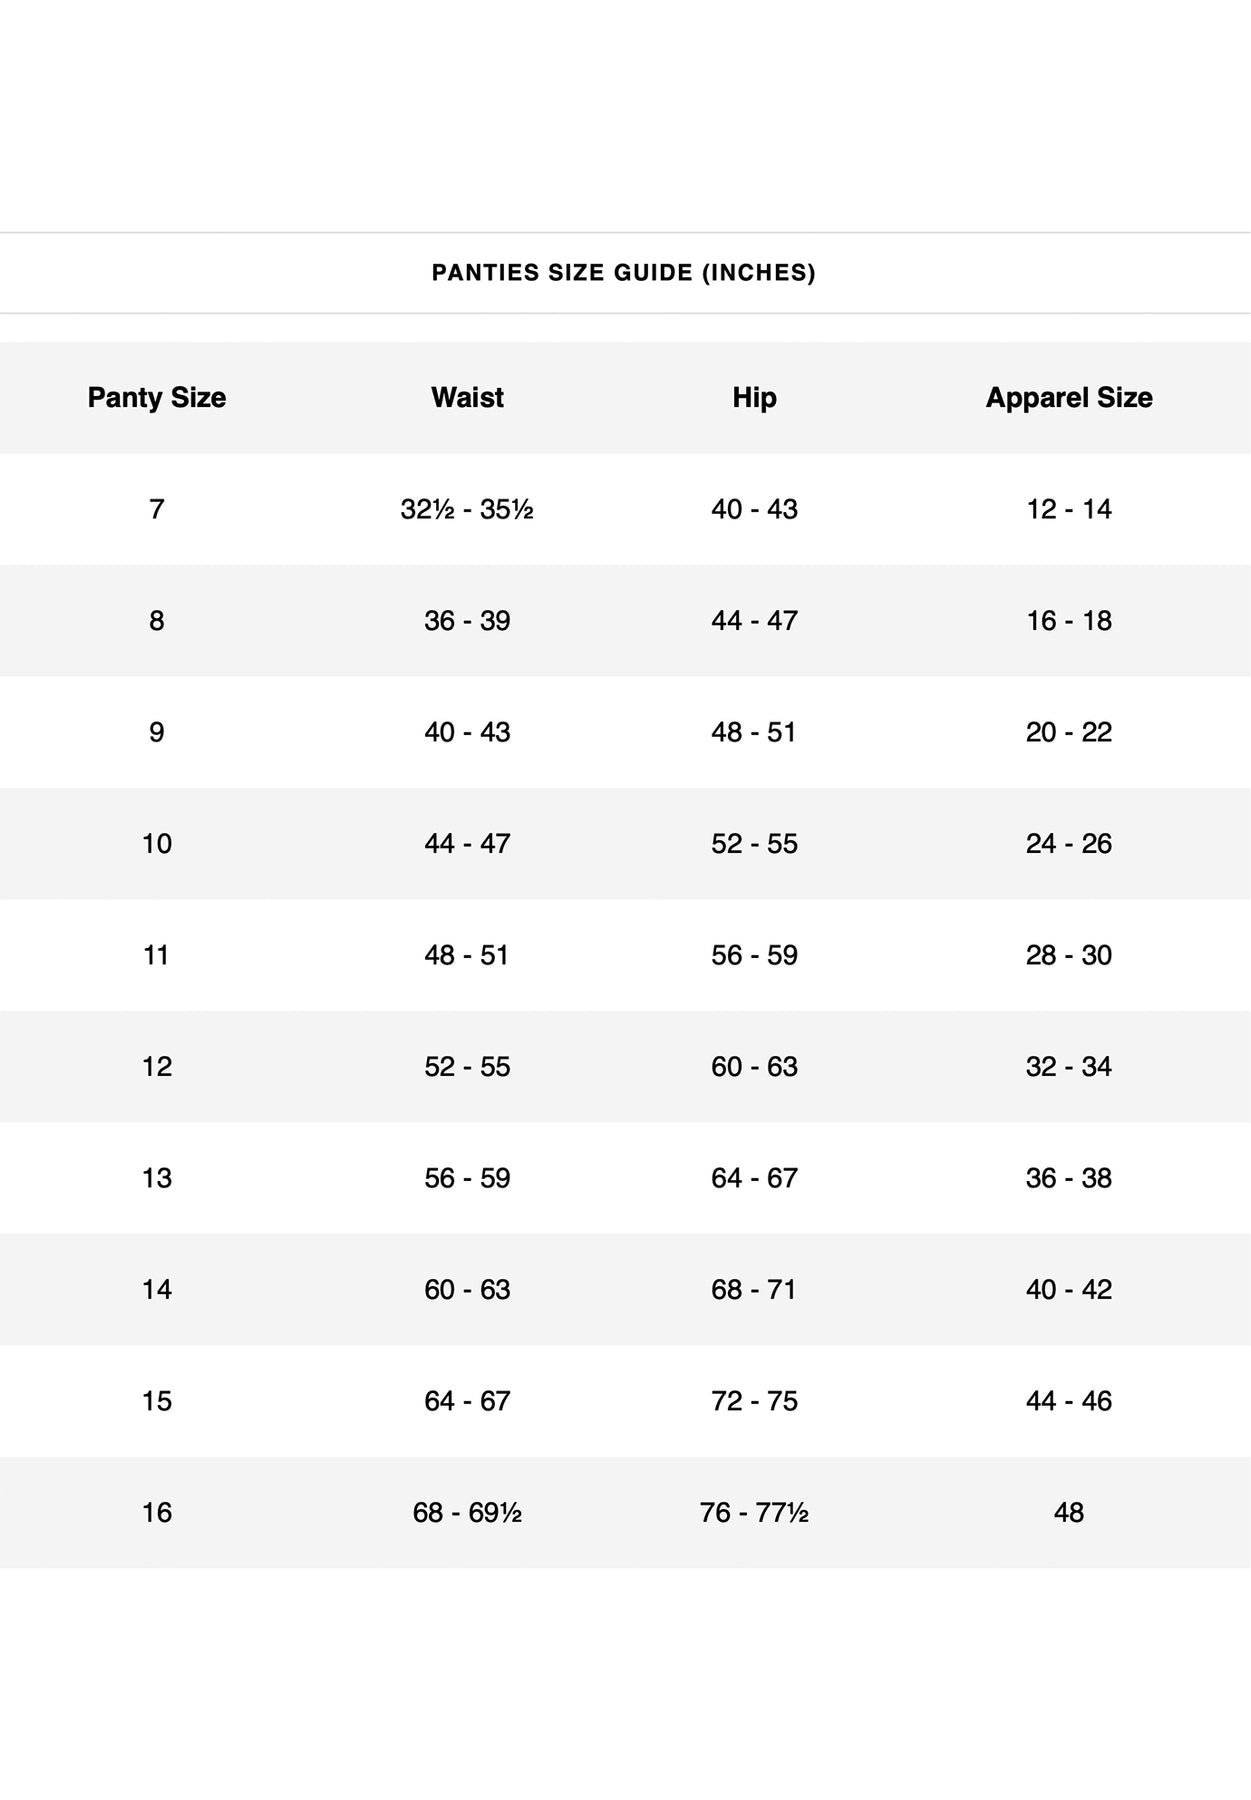Select the Apparel Size column header

pyautogui.click(x=1068, y=398)
